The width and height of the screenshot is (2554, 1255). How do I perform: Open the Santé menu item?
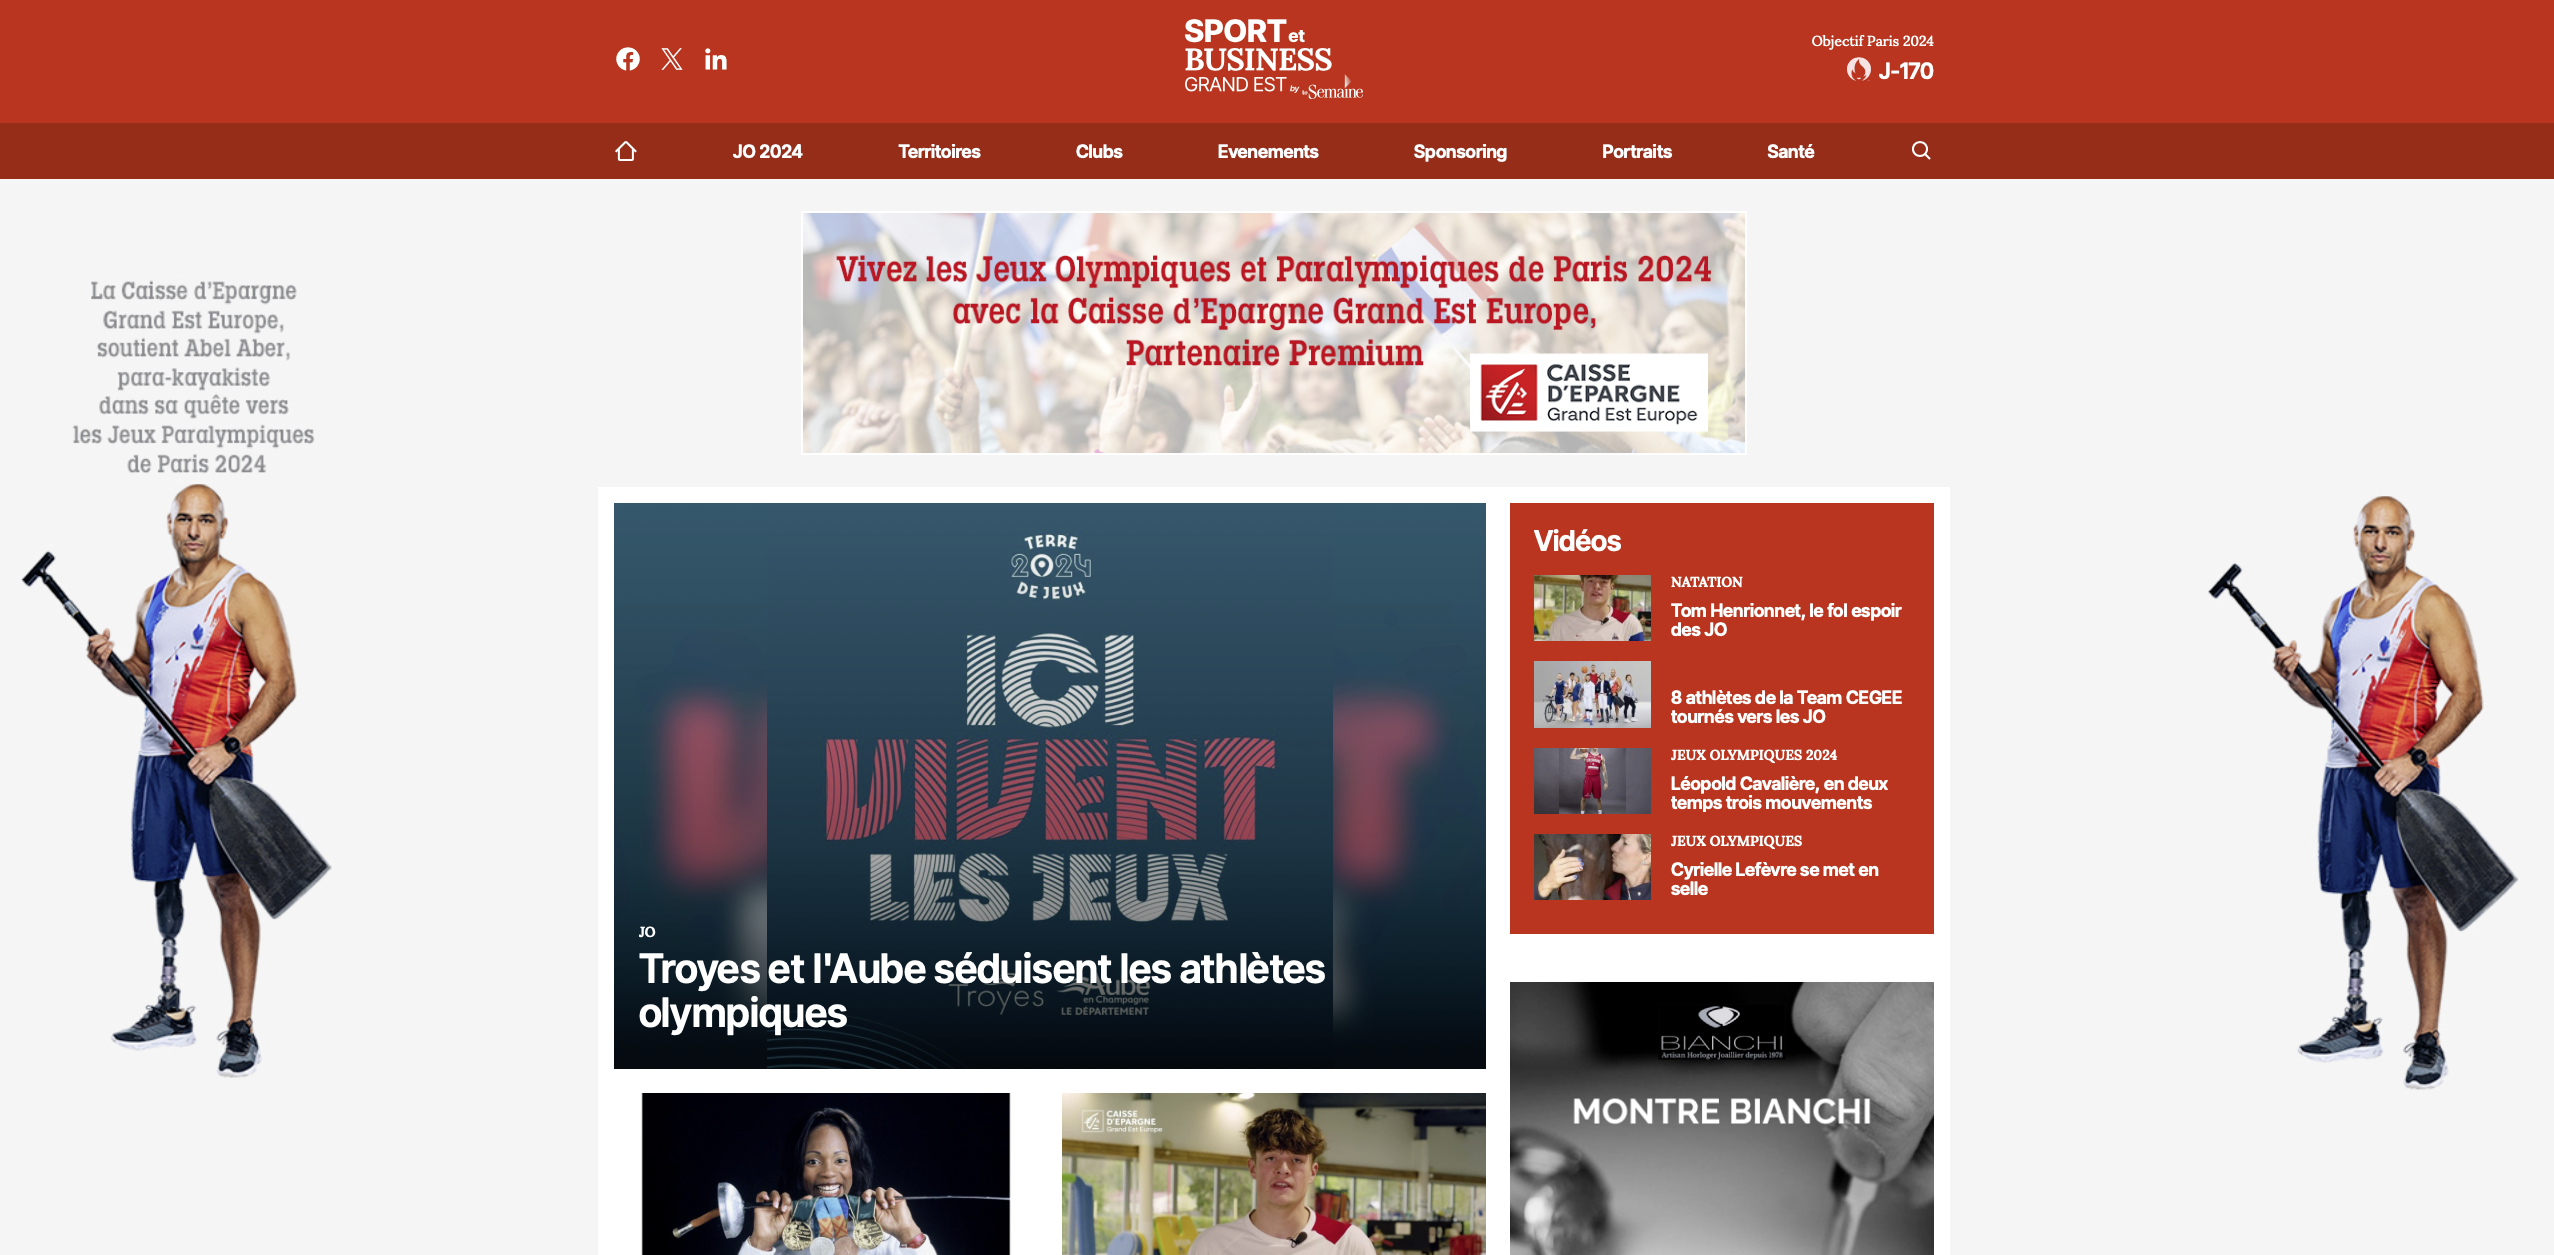click(x=1790, y=151)
